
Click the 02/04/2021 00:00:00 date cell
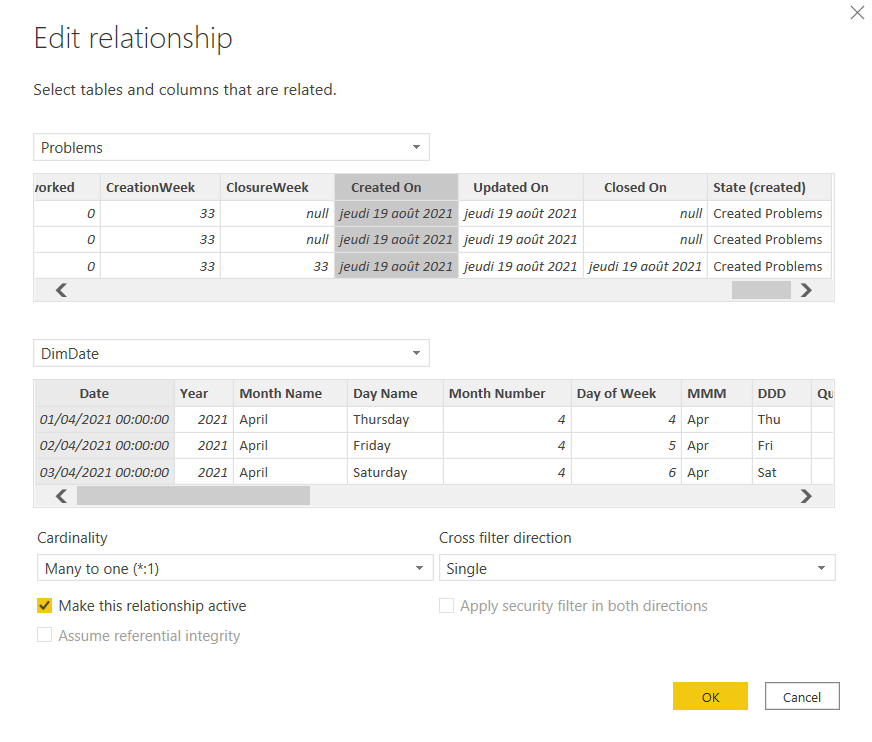(x=105, y=446)
